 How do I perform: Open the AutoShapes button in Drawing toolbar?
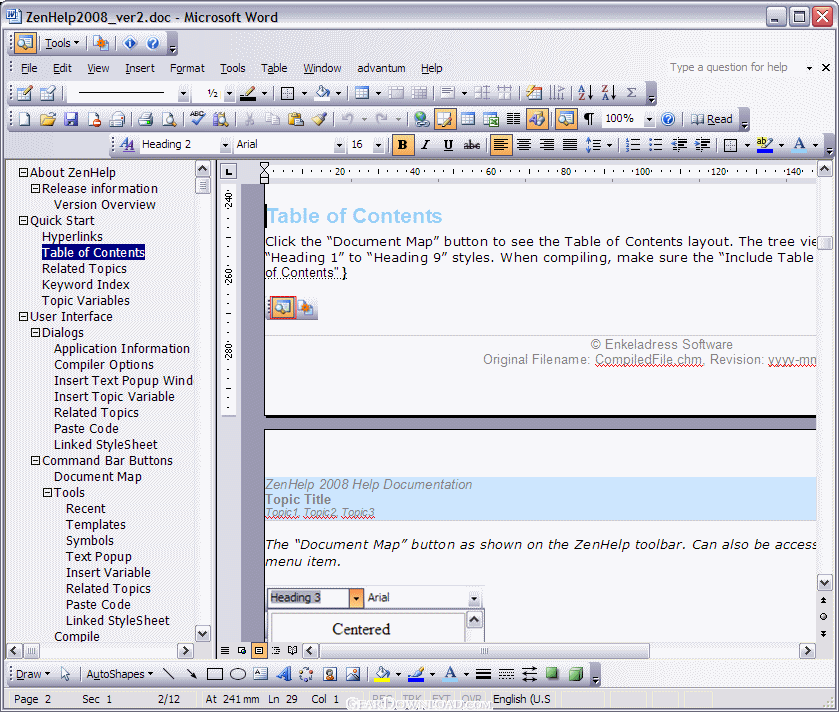(119, 674)
